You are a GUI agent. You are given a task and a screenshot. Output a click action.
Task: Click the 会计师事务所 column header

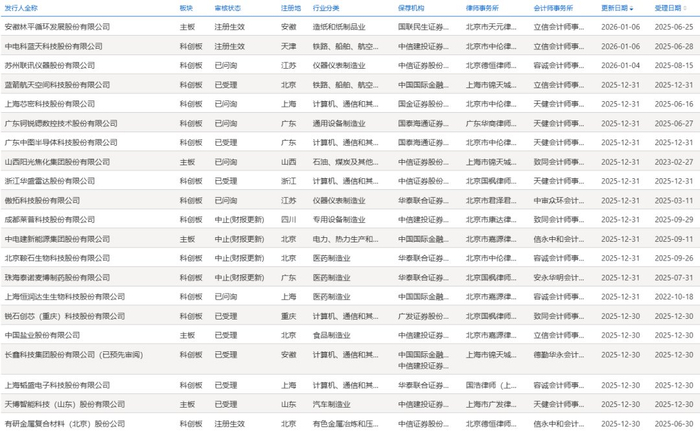click(x=553, y=8)
